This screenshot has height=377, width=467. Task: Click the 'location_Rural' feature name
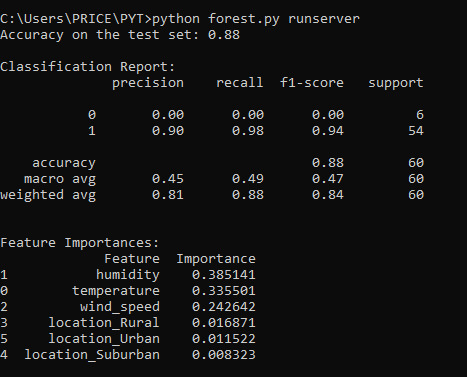point(104,323)
